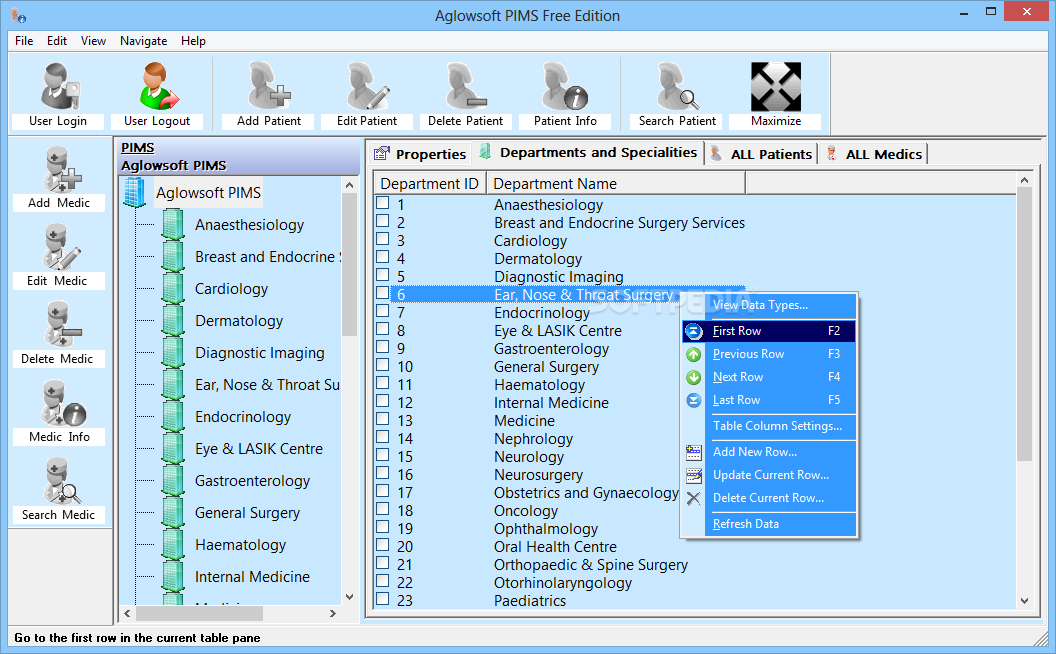The image size is (1056, 654).
Task: Open the Add Patient tool
Action: tap(269, 86)
